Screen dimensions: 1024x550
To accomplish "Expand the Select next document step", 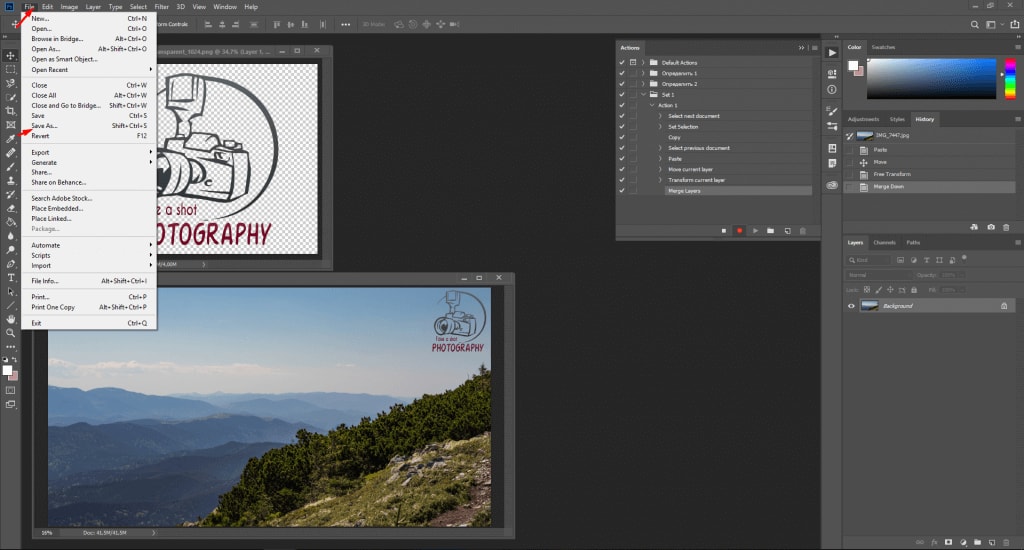I will [x=660, y=116].
